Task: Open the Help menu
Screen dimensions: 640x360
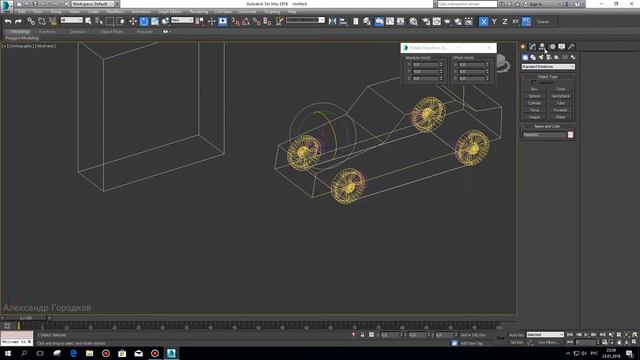Action: (x=291, y=11)
